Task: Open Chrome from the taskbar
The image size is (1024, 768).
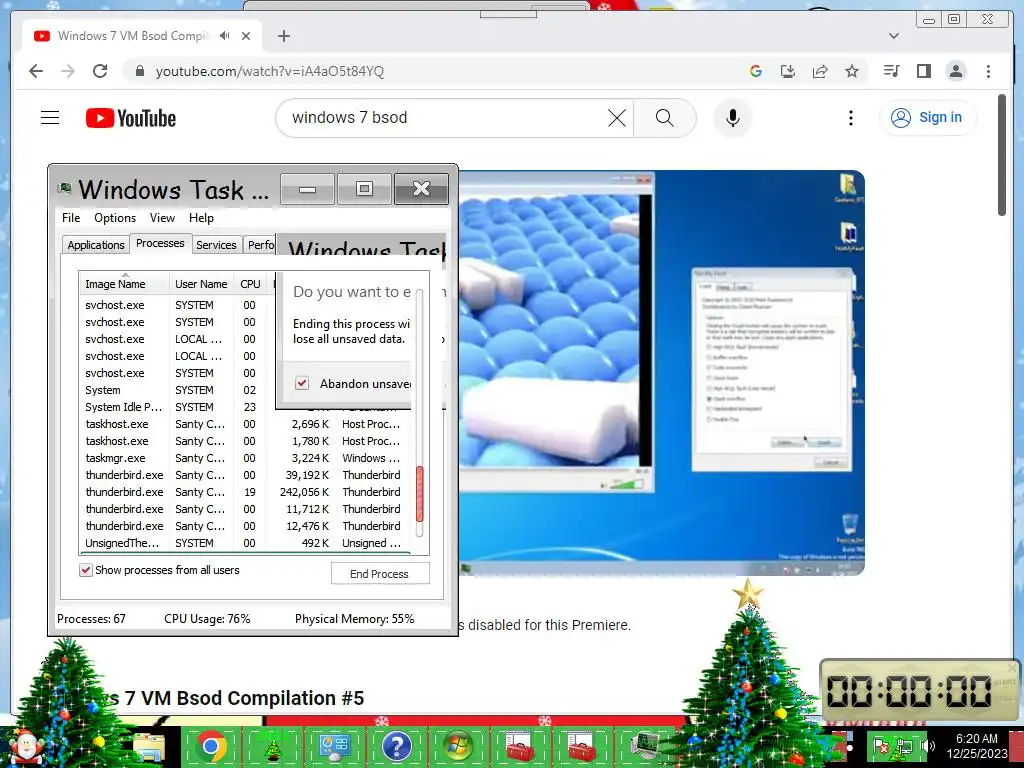Action: pyautogui.click(x=210, y=746)
